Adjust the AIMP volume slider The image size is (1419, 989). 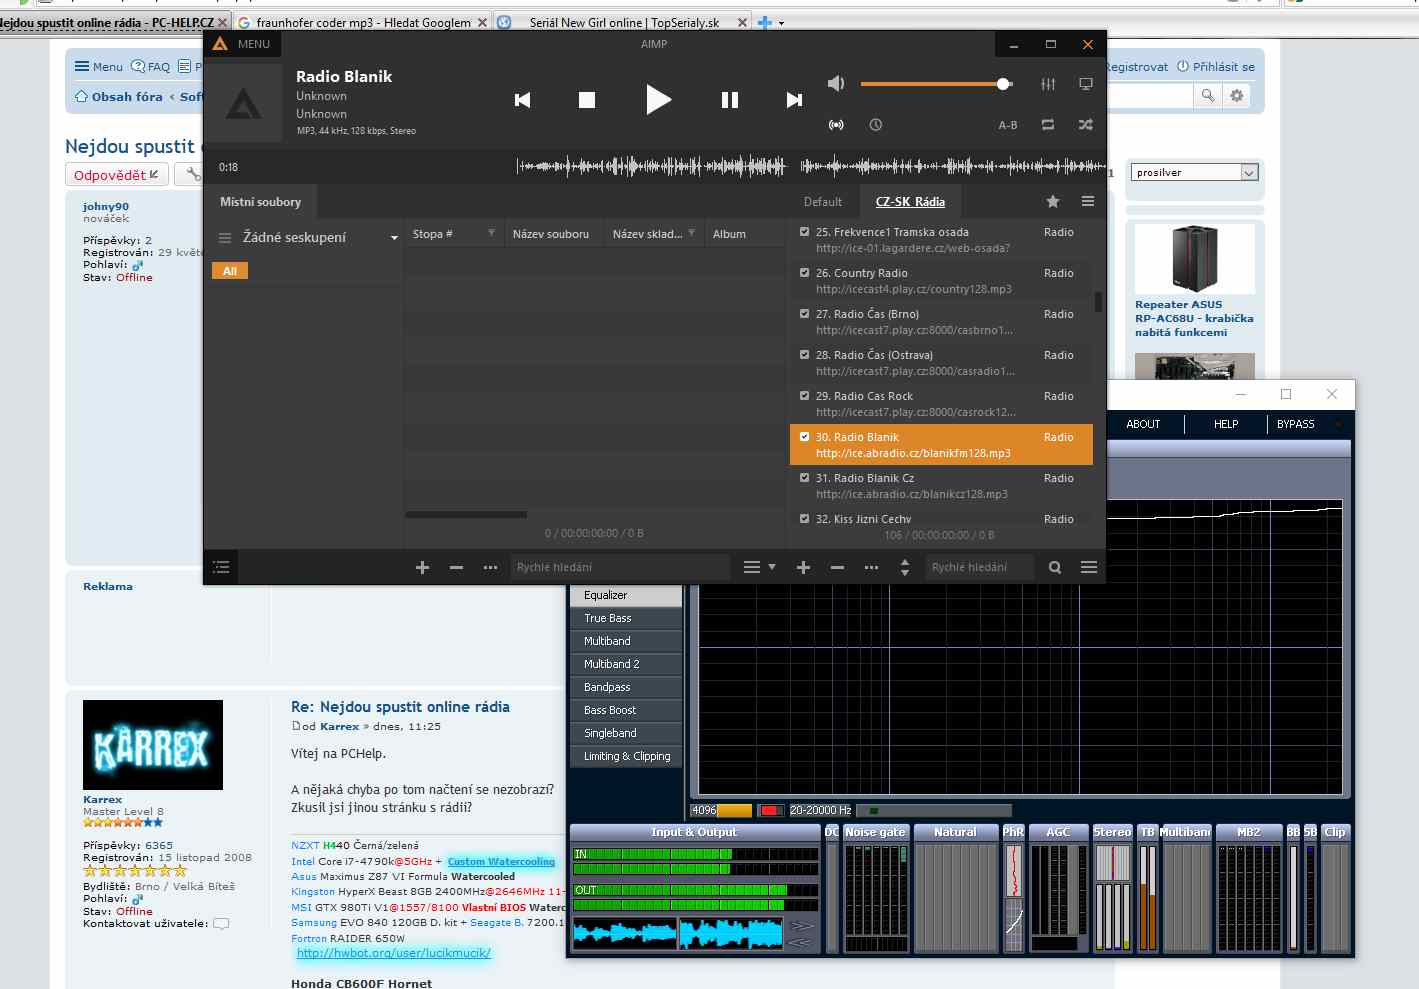937,84
